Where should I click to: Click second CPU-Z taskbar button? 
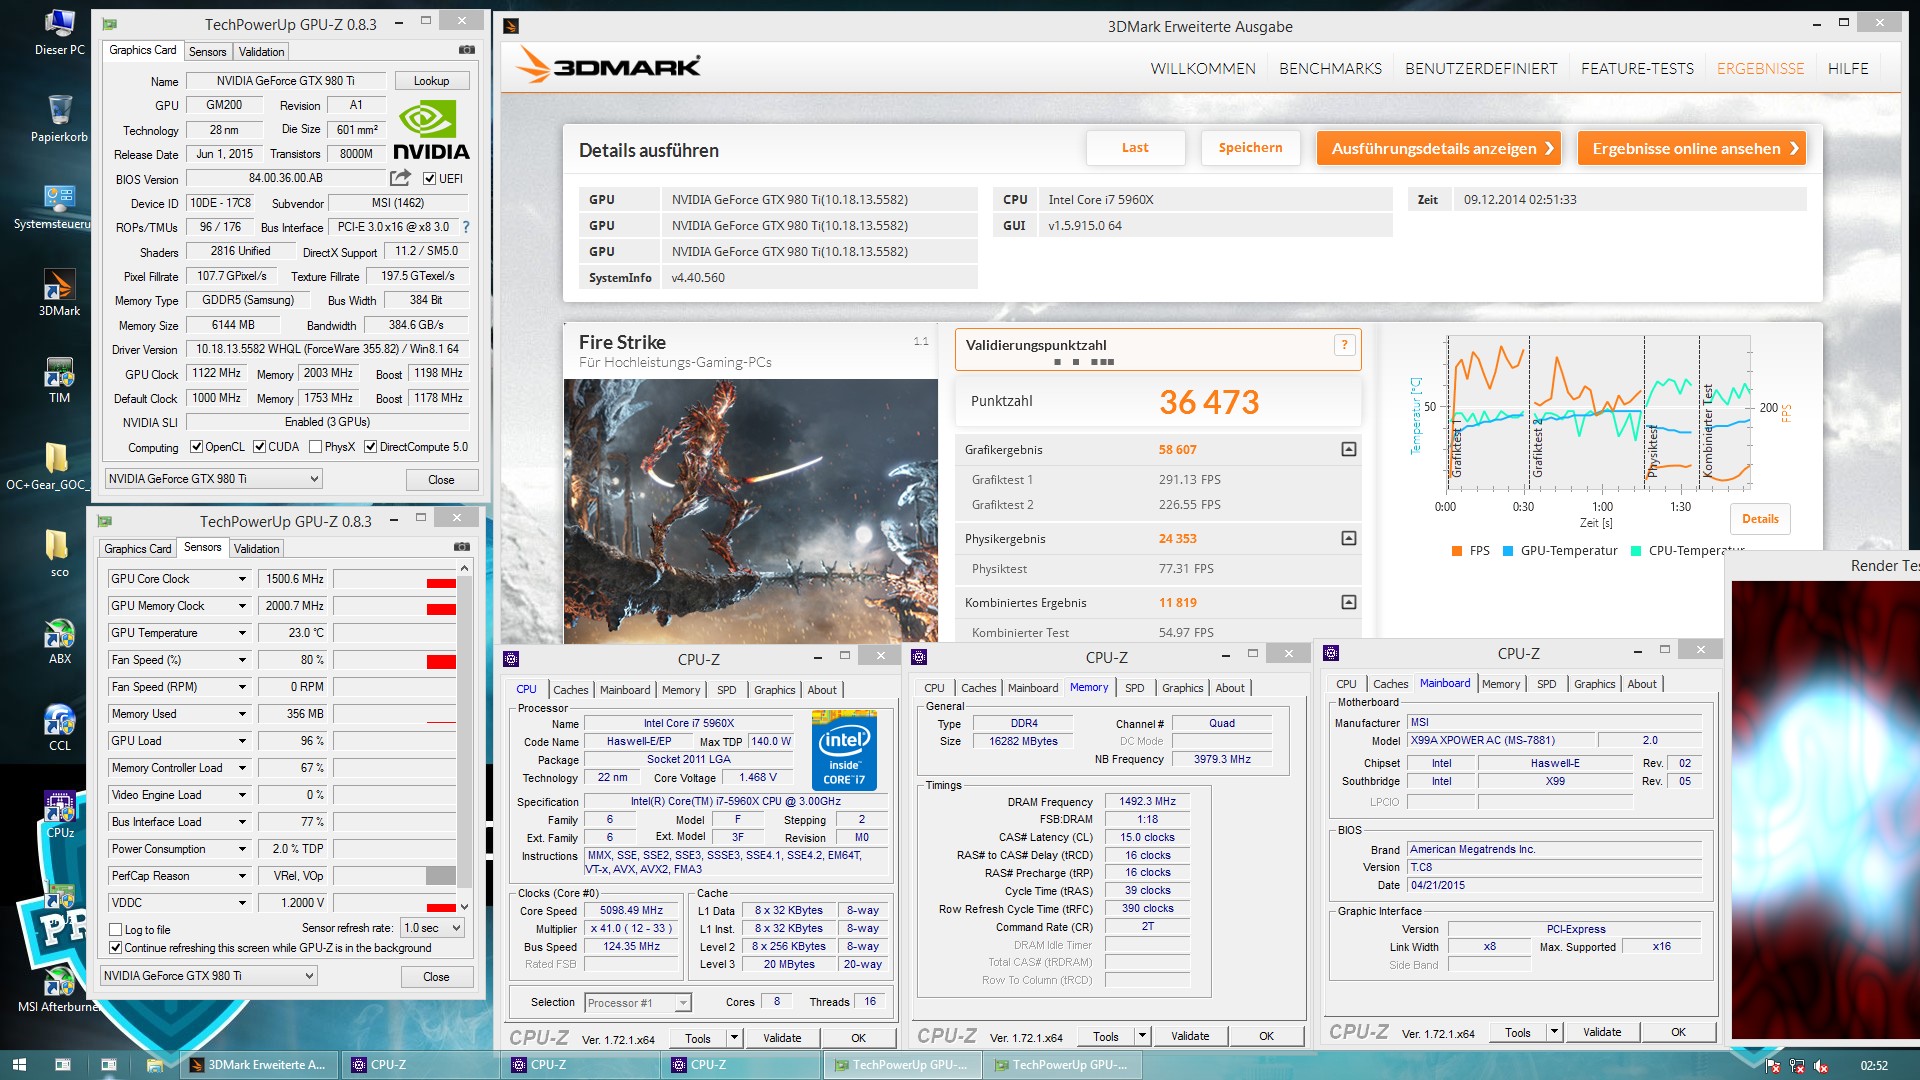click(580, 1065)
